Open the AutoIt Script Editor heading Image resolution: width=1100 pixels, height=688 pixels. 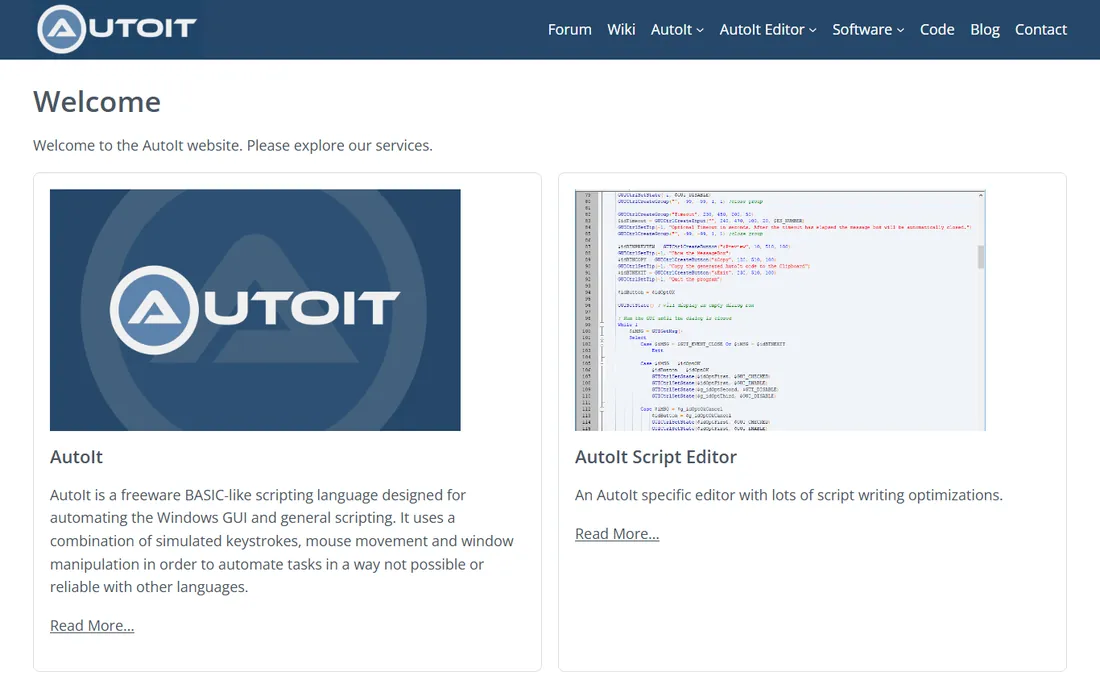[656, 457]
